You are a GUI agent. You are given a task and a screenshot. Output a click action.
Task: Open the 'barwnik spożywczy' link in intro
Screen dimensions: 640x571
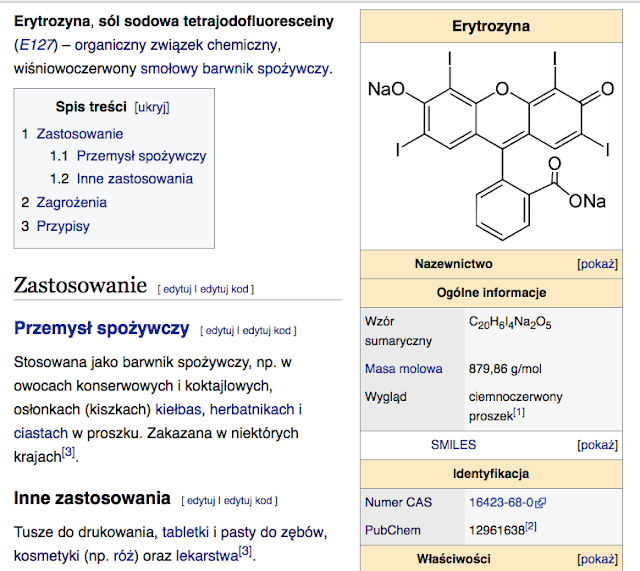pos(265,69)
